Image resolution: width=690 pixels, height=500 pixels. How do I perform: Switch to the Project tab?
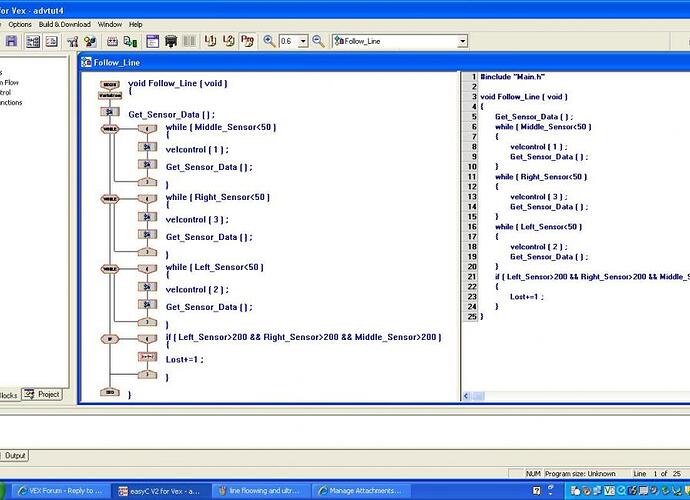pos(43,394)
